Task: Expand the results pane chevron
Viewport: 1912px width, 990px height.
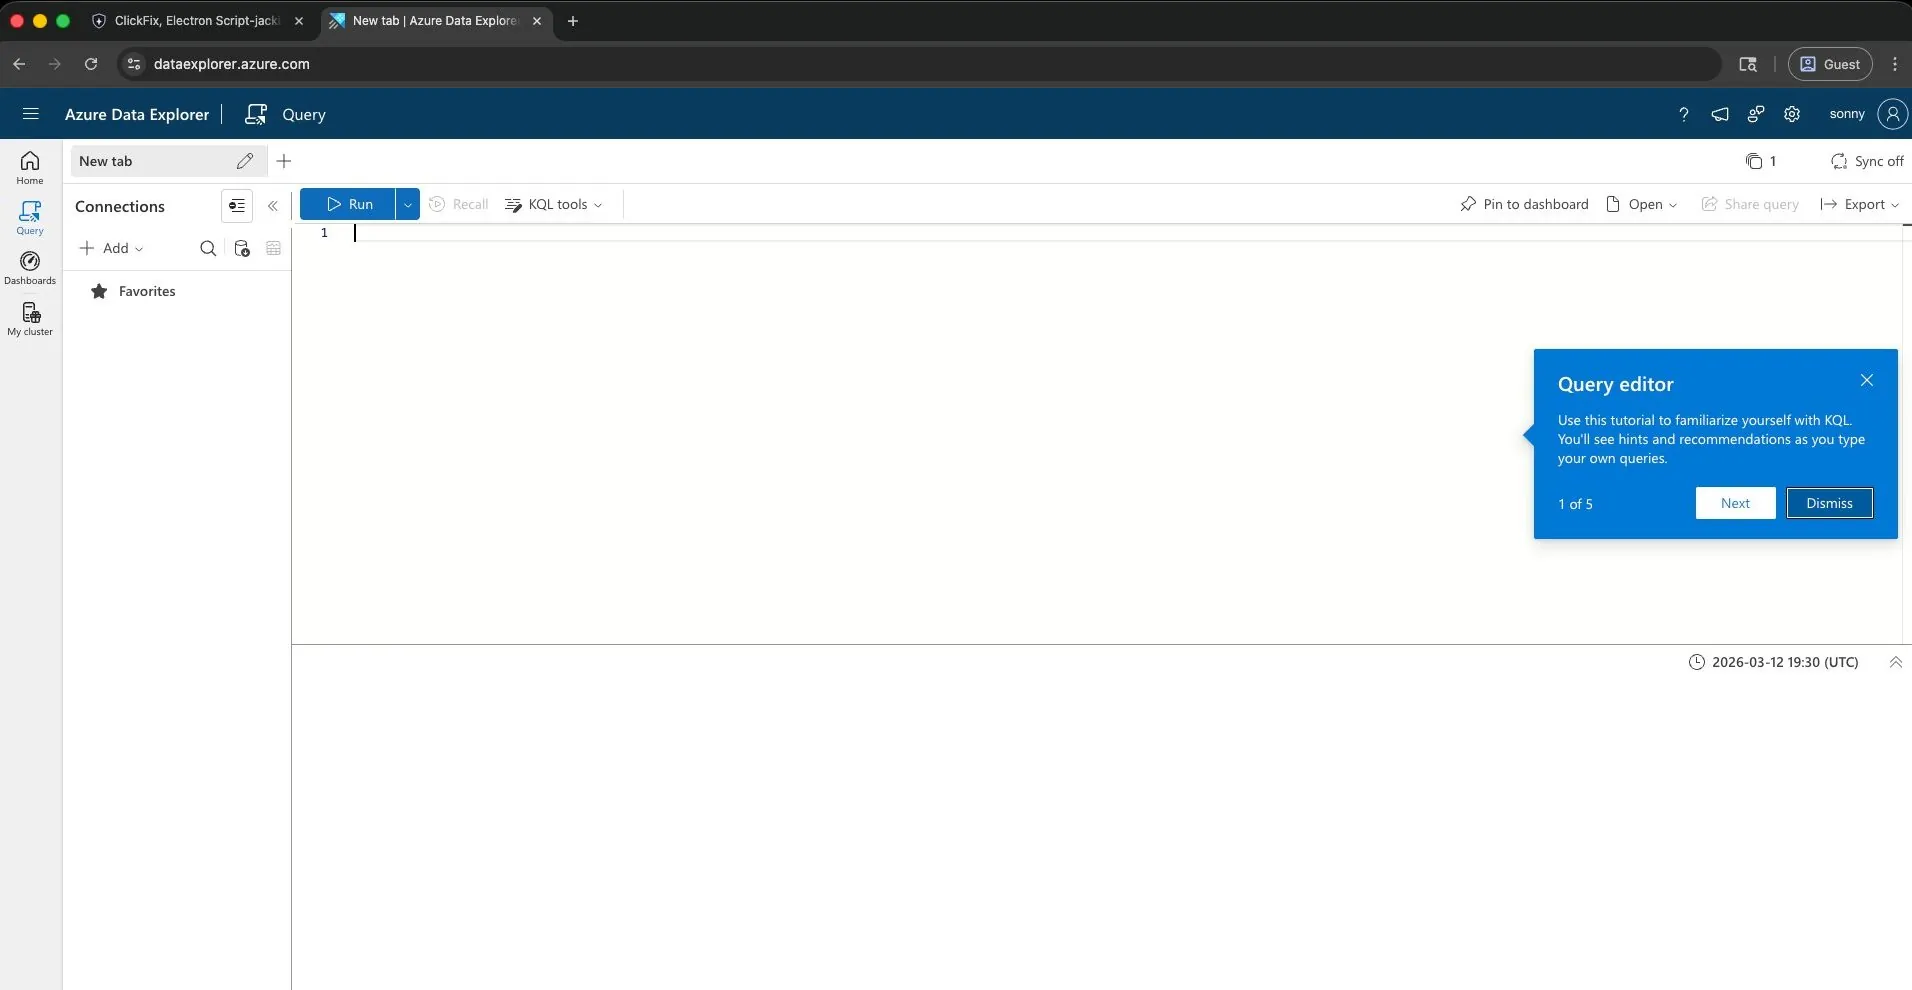Action: click(1896, 662)
